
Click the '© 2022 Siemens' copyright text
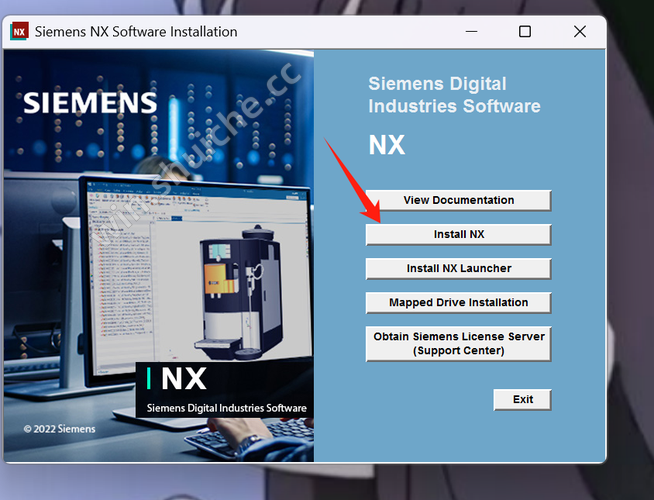tap(60, 429)
